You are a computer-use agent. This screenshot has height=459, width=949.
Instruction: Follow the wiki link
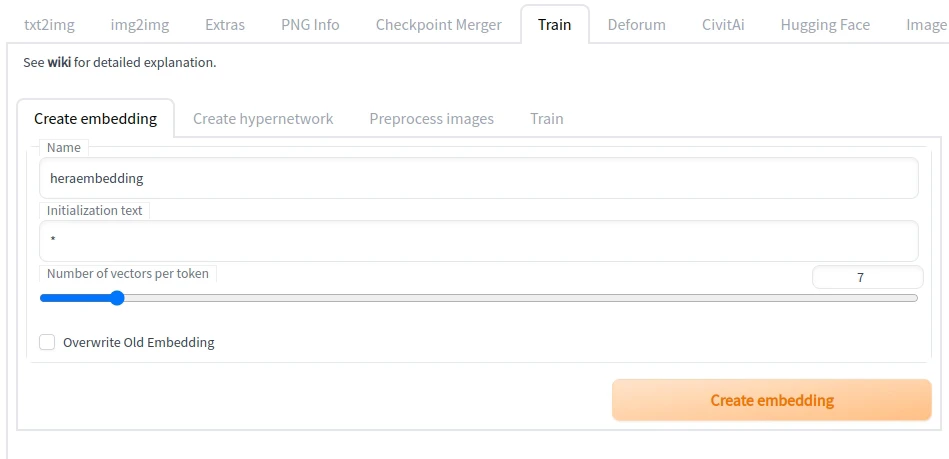coord(59,62)
